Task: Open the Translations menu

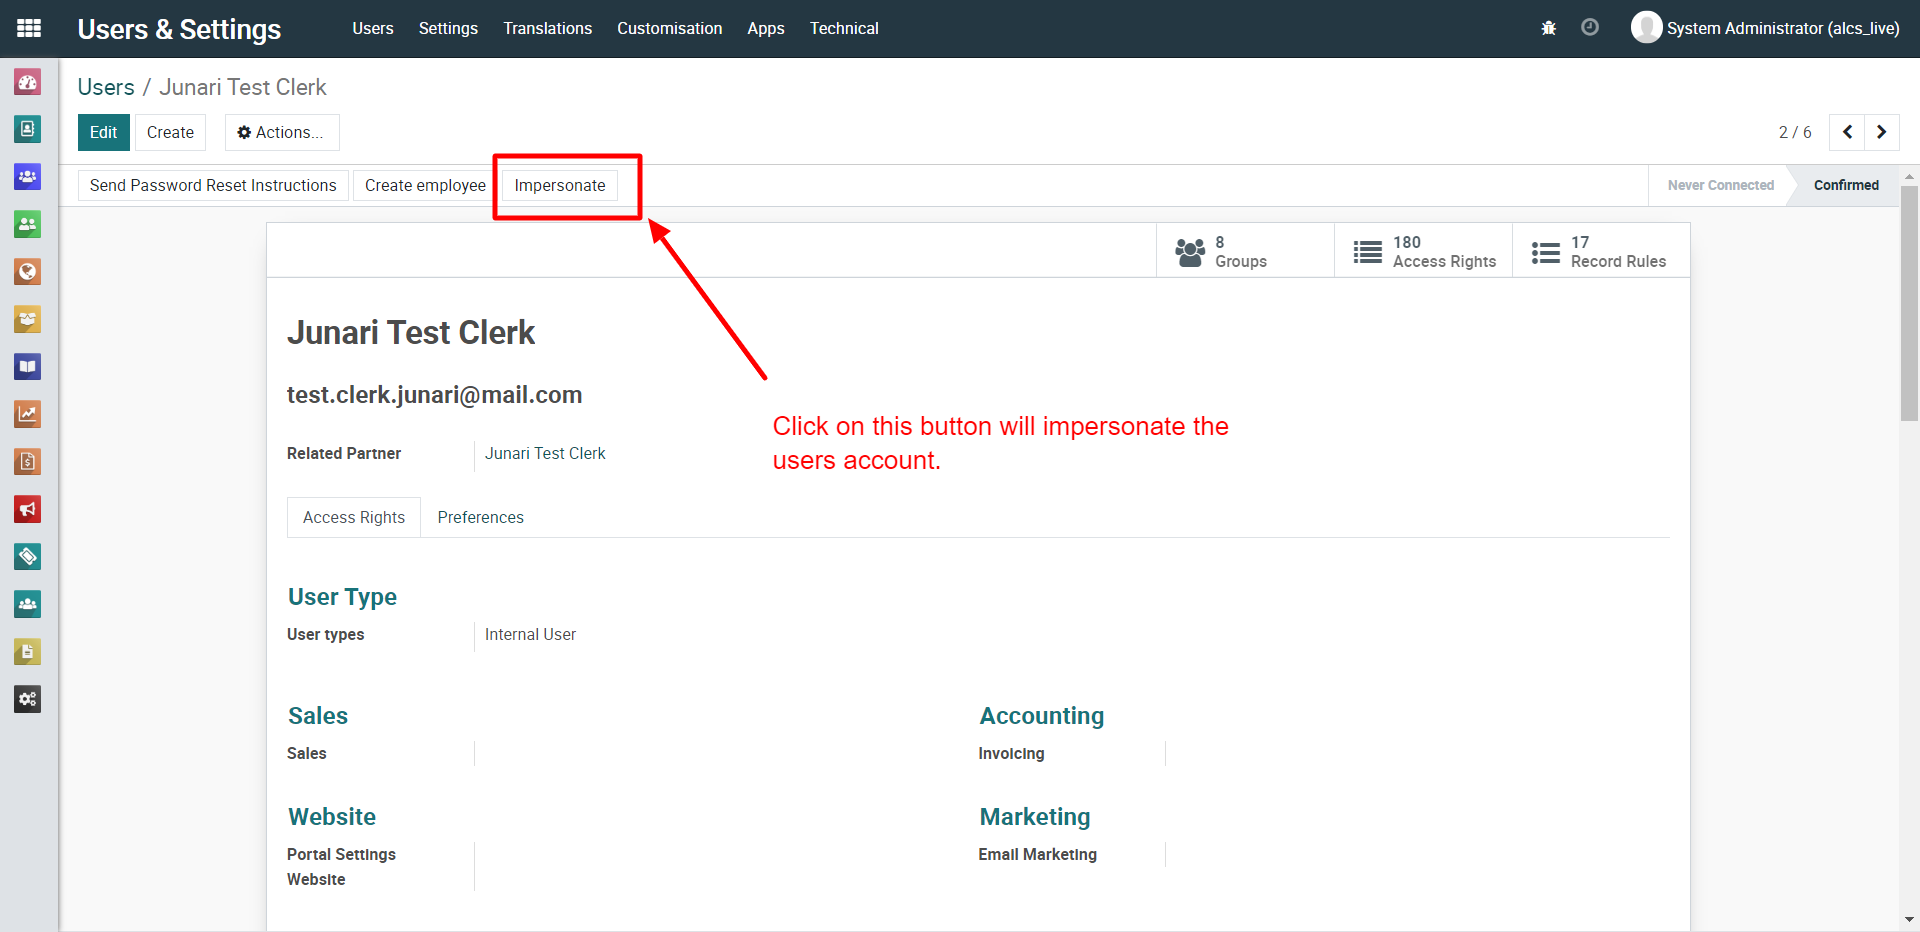Action: 547,28
